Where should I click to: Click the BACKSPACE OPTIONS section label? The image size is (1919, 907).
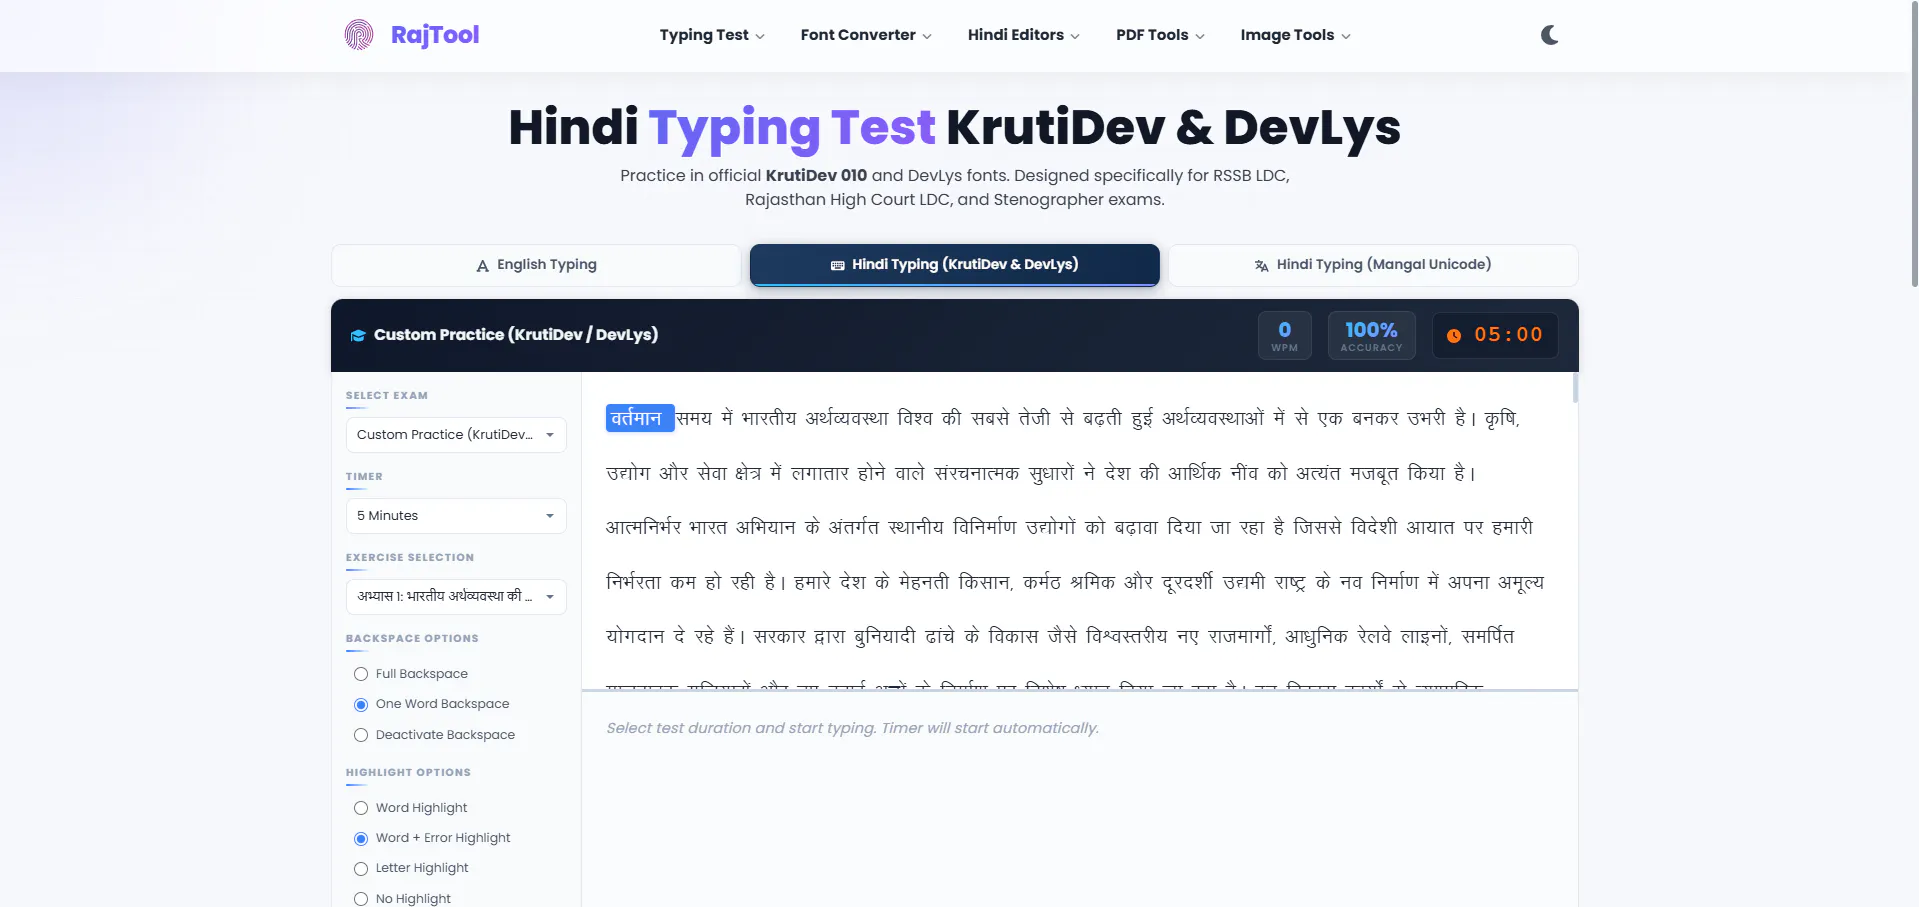click(x=412, y=639)
